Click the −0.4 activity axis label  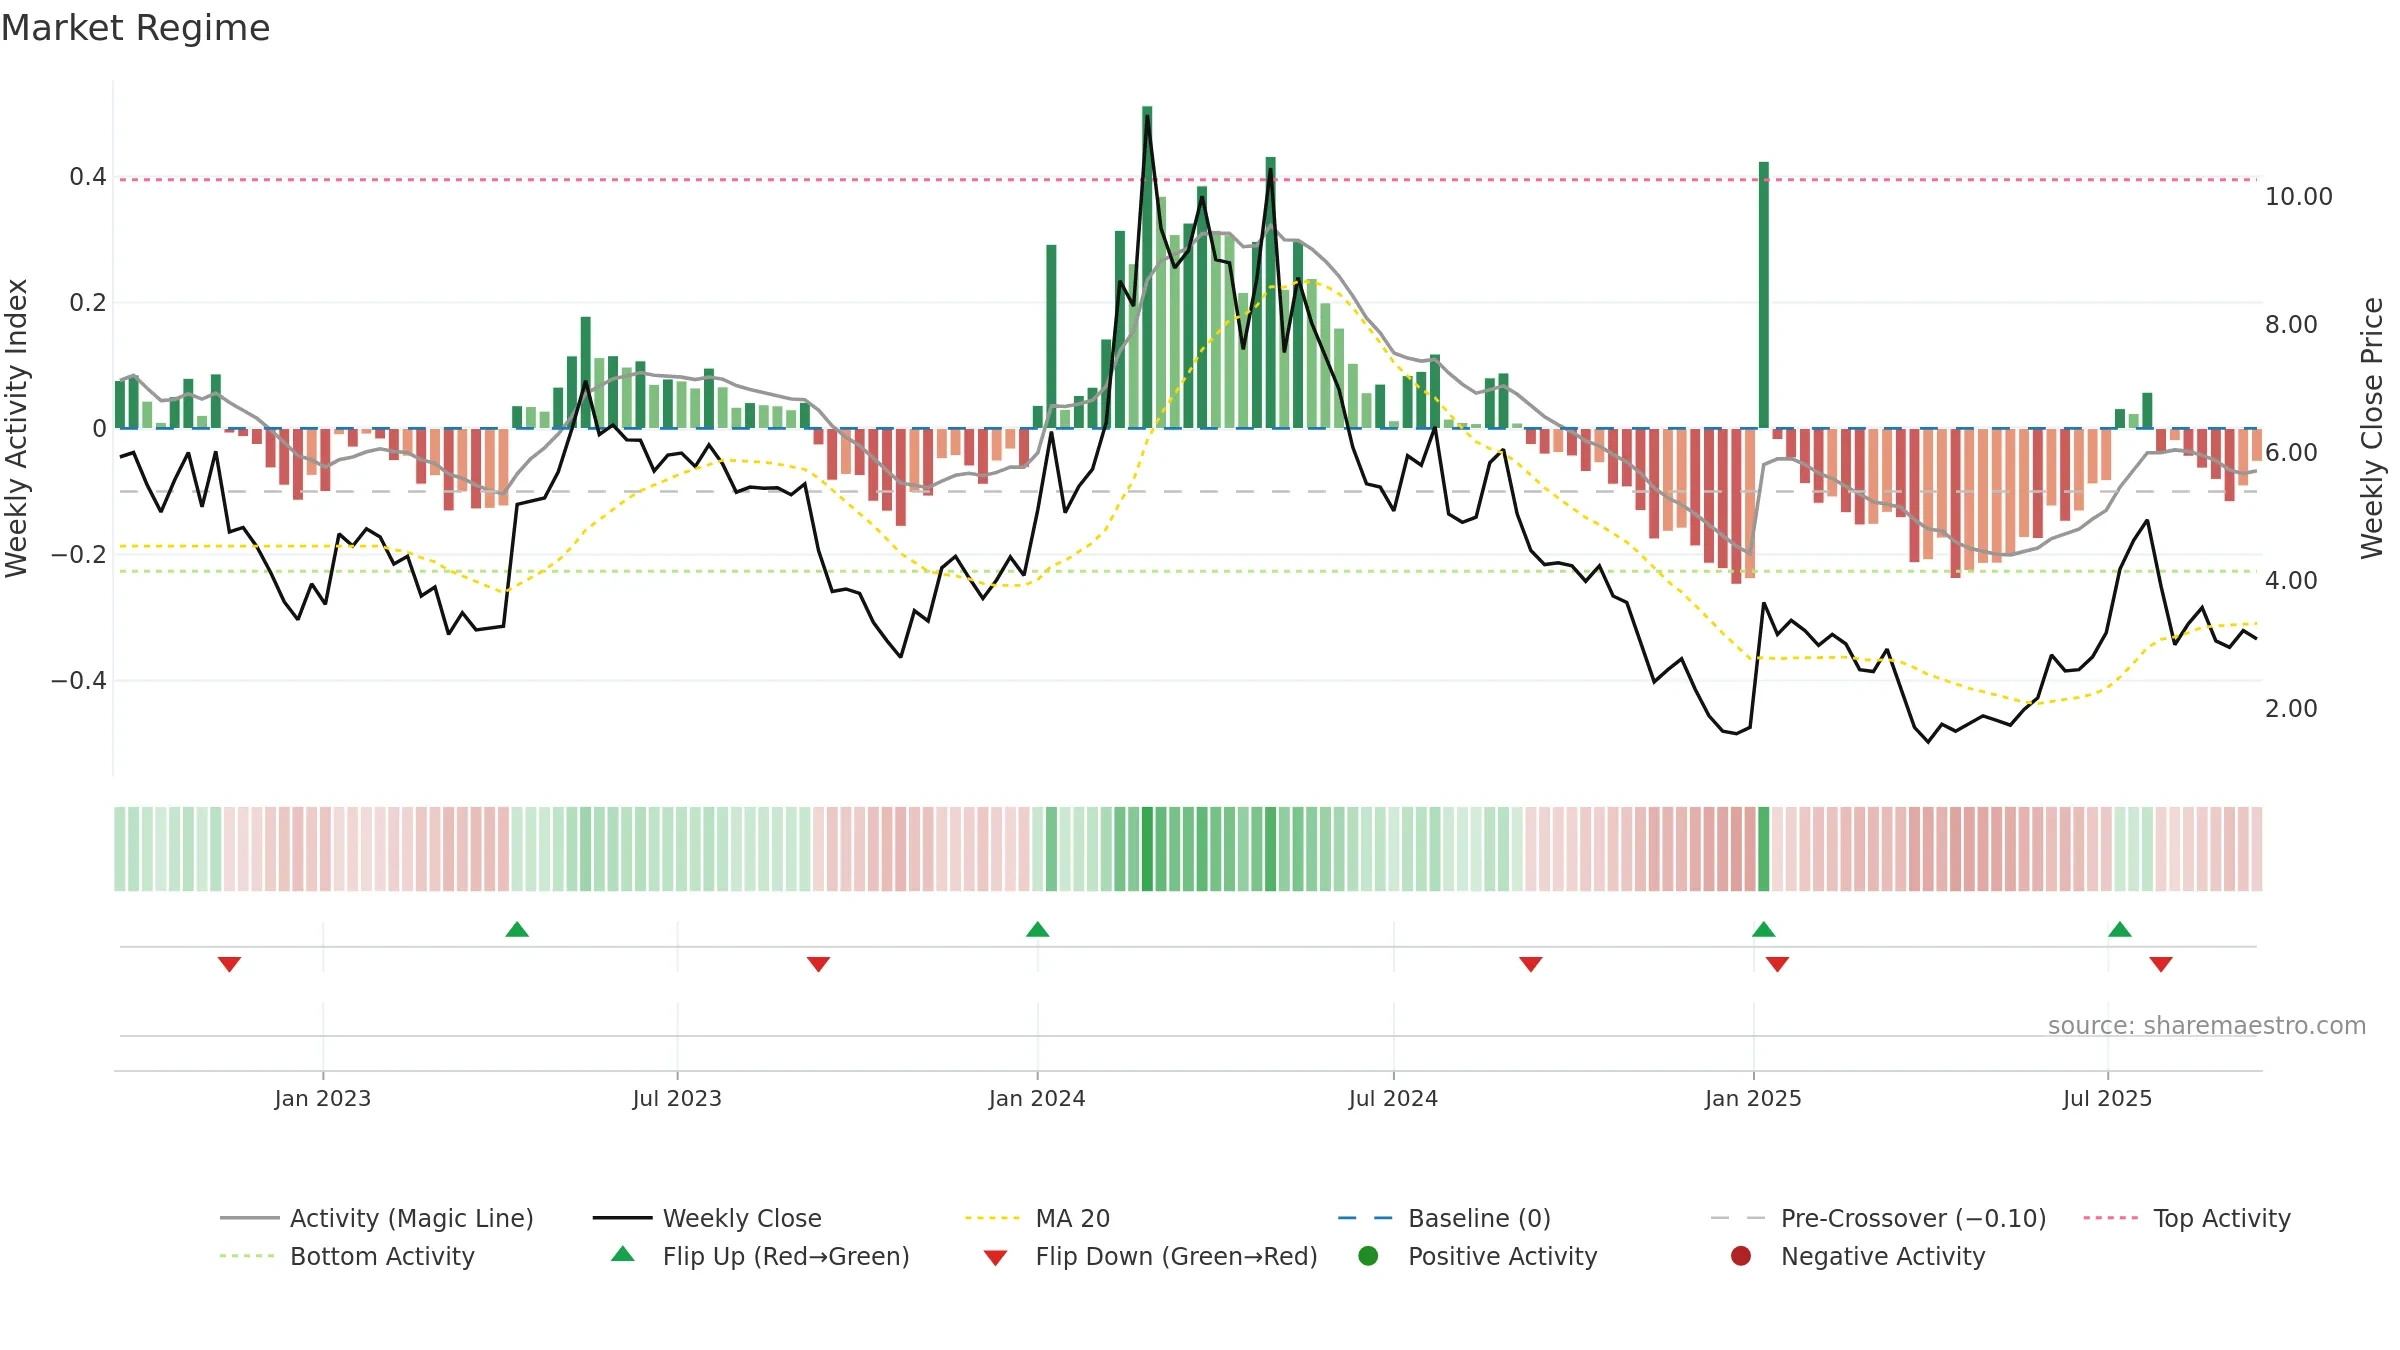(79, 681)
